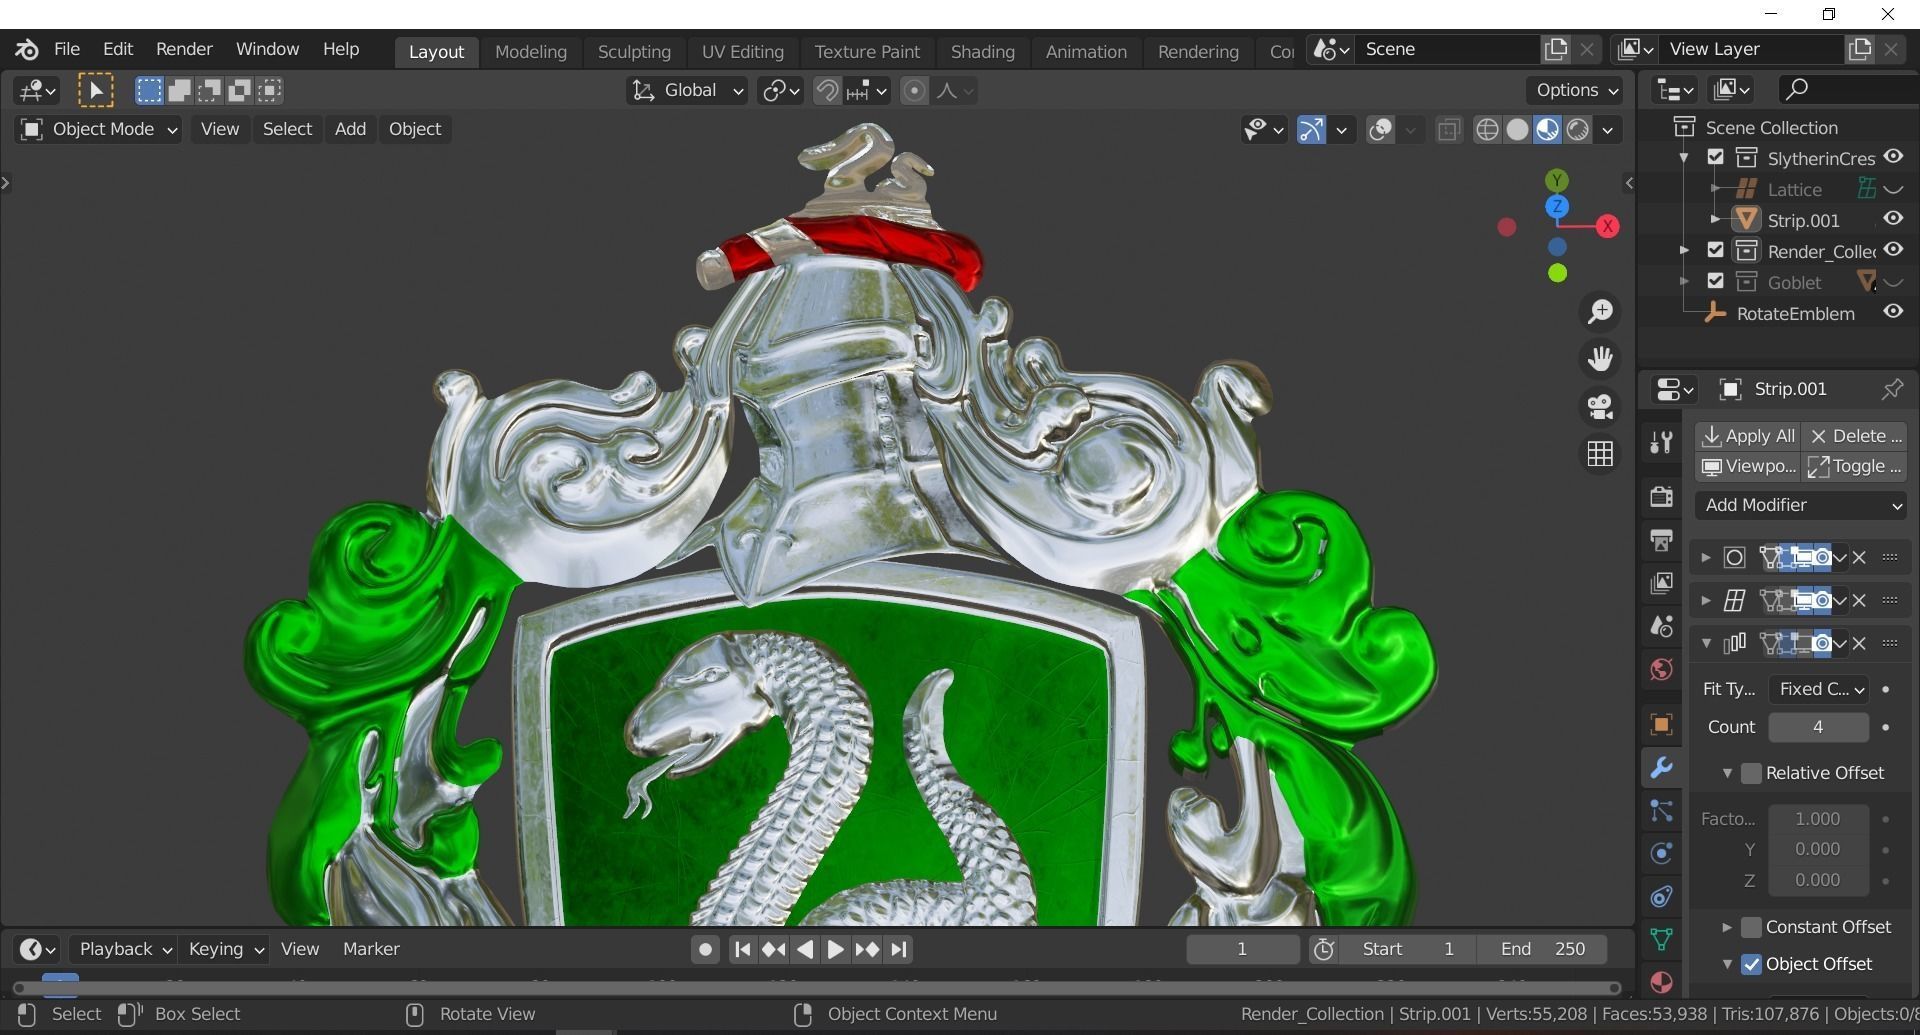
Task: Disable the Object Offset checkbox
Action: (1751, 964)
